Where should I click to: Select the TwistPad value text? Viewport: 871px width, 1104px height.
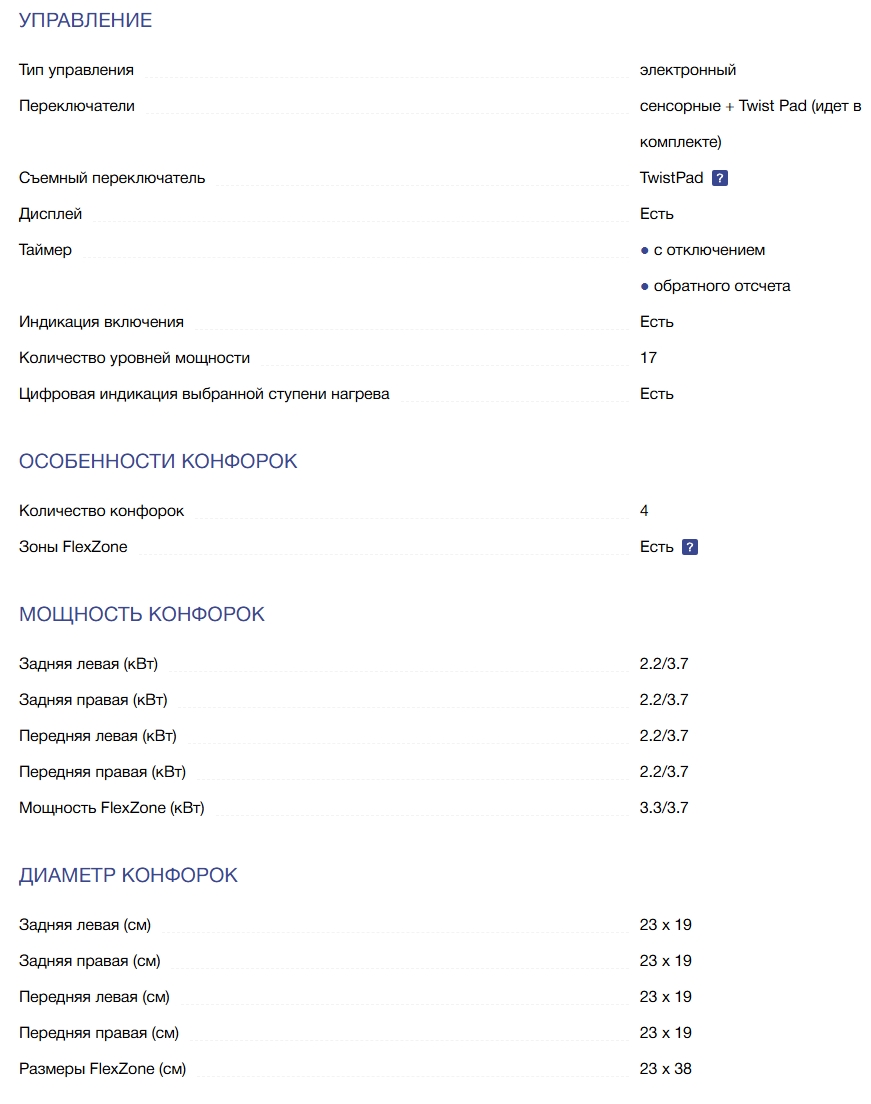(x=671, y=178)
